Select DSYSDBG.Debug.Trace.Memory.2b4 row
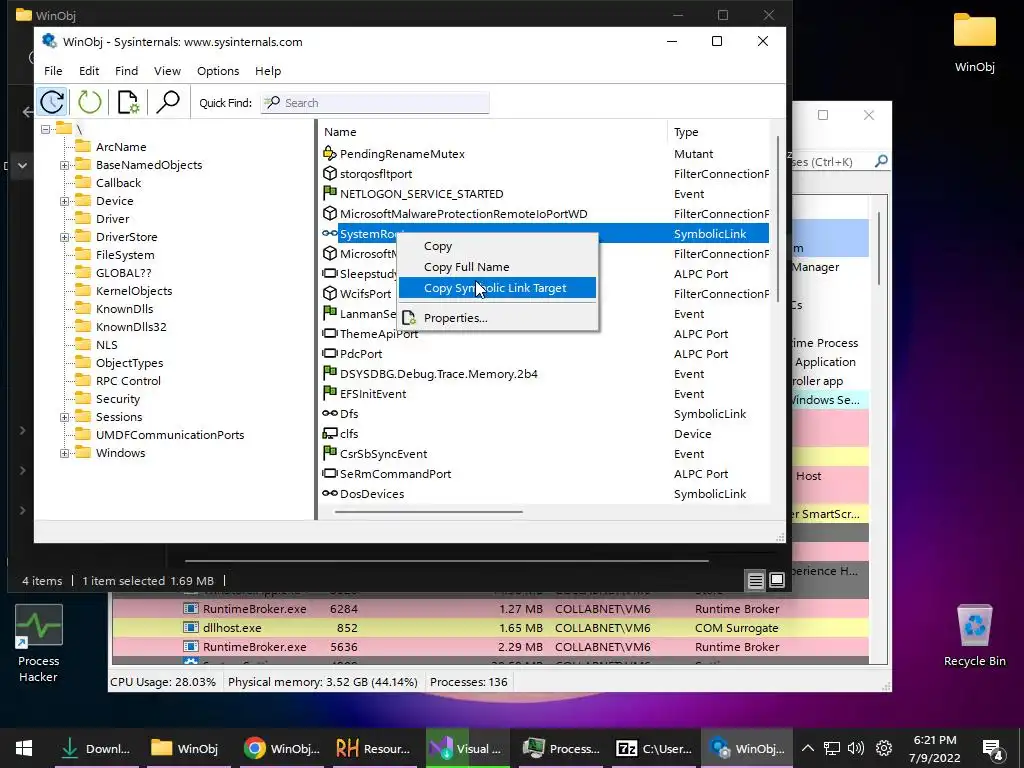1024x768 pixels. click(x=545, y=374)
